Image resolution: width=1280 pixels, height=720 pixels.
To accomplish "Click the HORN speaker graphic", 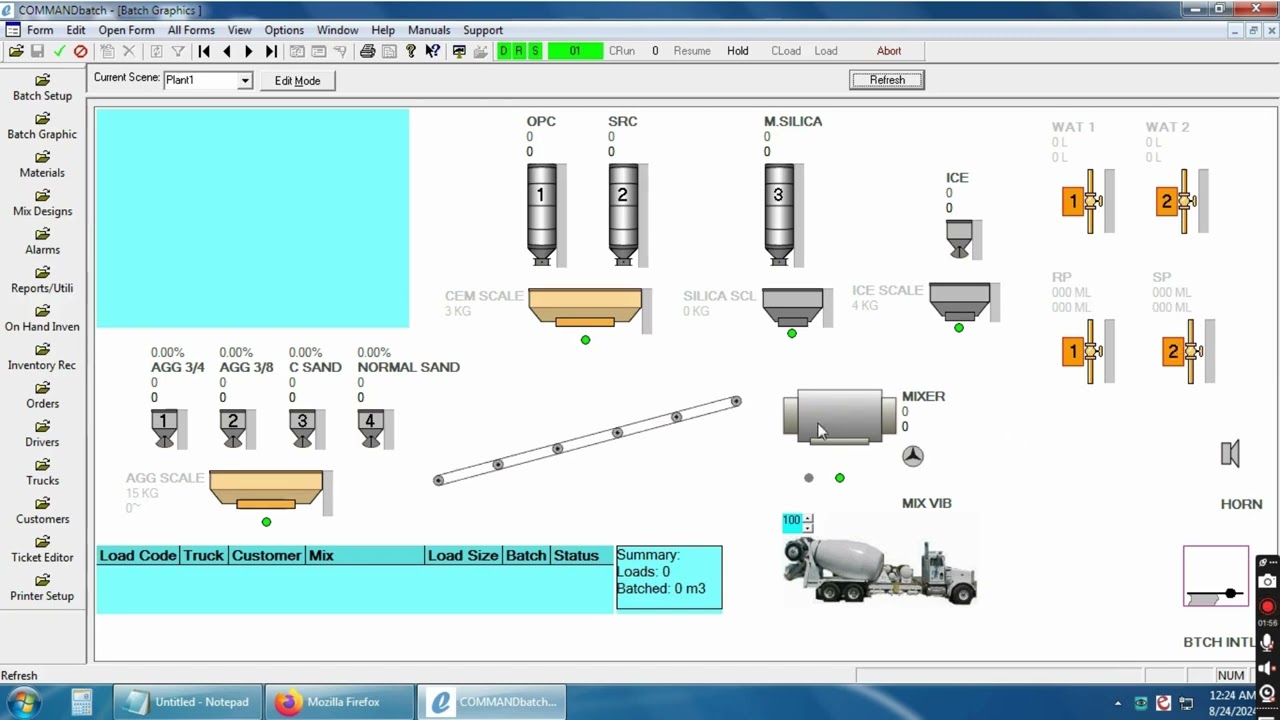I will tap(1231, 454).
